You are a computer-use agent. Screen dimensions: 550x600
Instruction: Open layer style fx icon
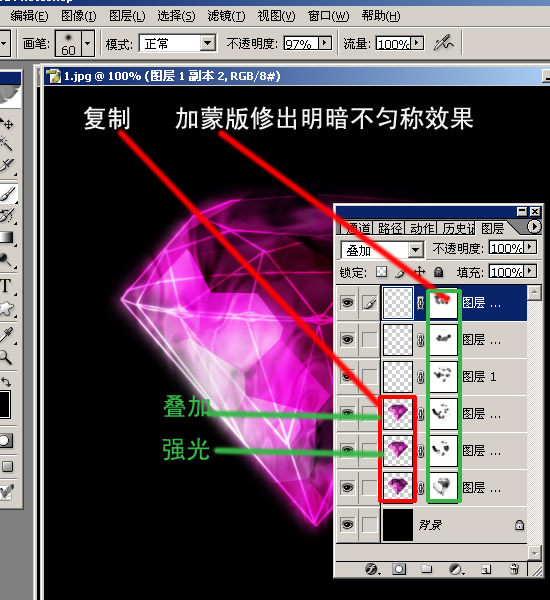[x=372, y=569]
